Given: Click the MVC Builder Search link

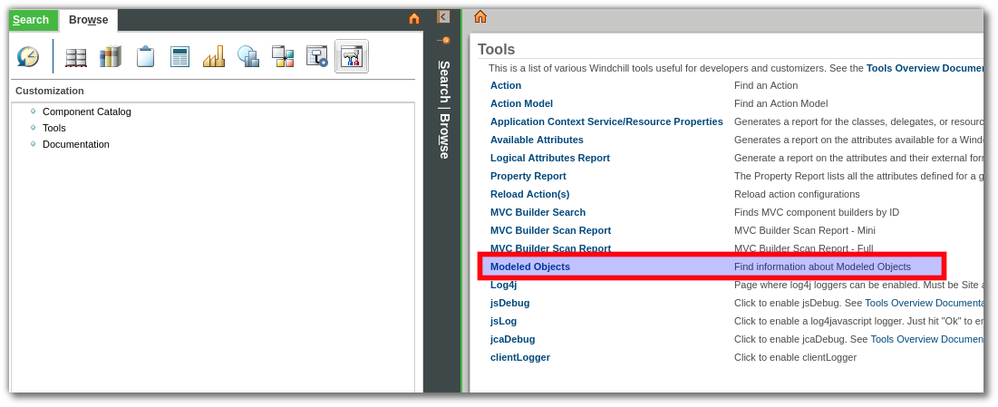Looking at the screenshot, I should [x=538, y=212].
